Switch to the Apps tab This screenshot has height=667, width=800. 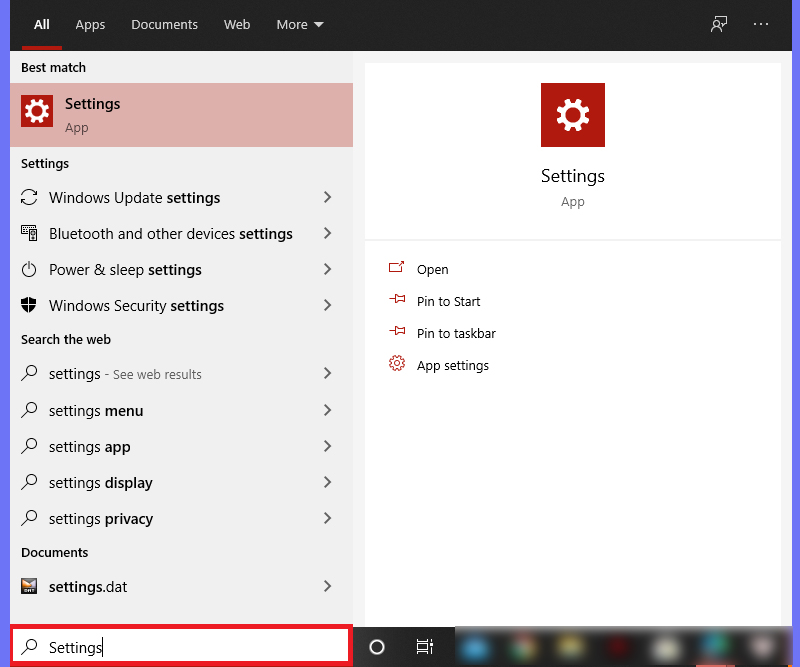[x=90, y=24]
